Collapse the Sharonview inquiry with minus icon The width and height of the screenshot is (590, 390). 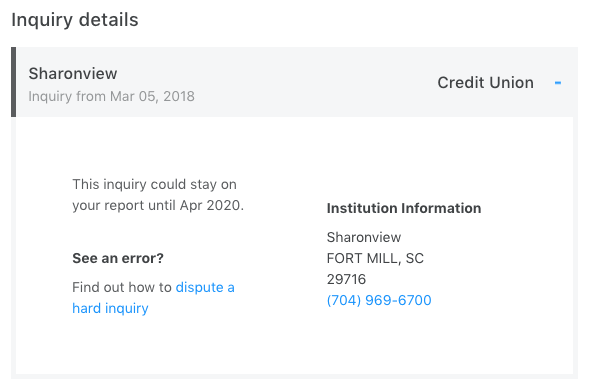[558, 83]
